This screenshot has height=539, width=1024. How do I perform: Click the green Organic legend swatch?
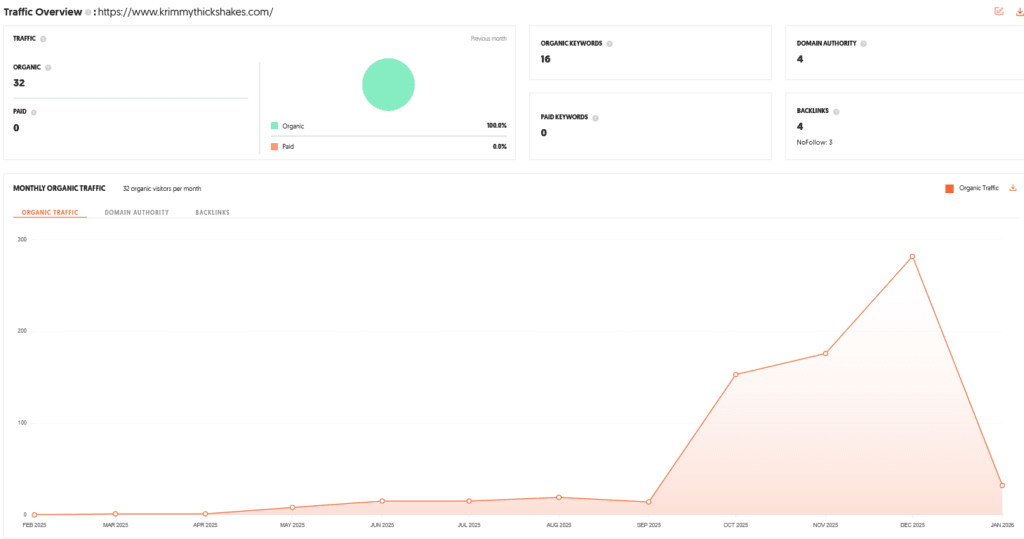click(274, 126)
